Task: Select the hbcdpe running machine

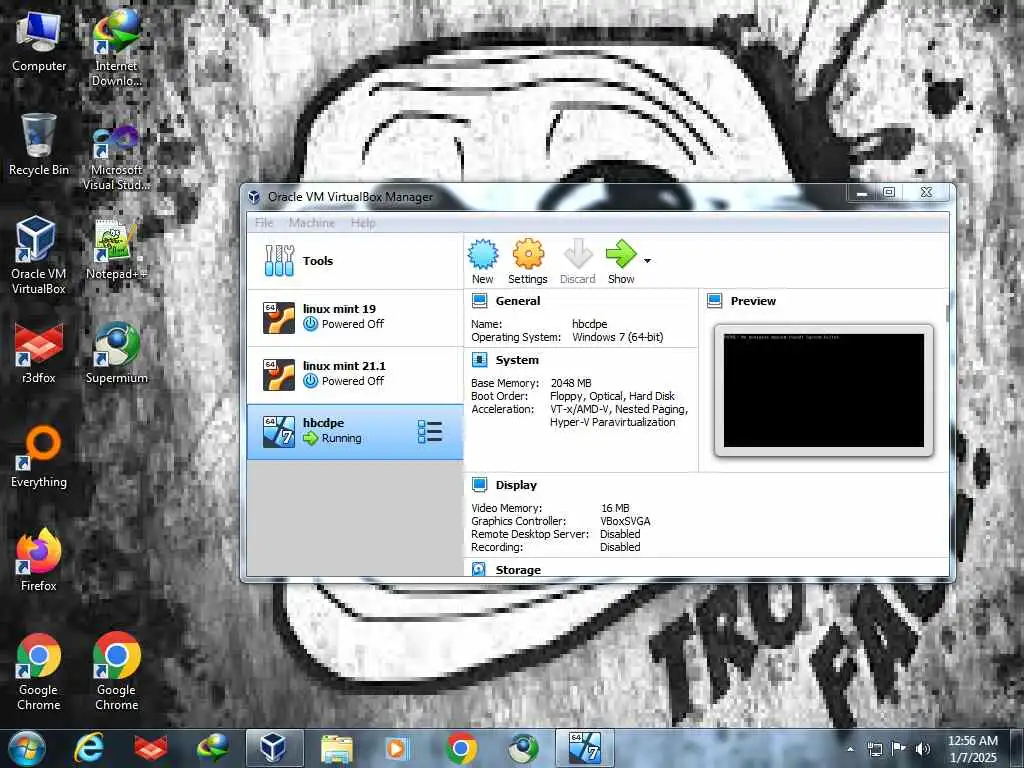Action: [355, 432]
